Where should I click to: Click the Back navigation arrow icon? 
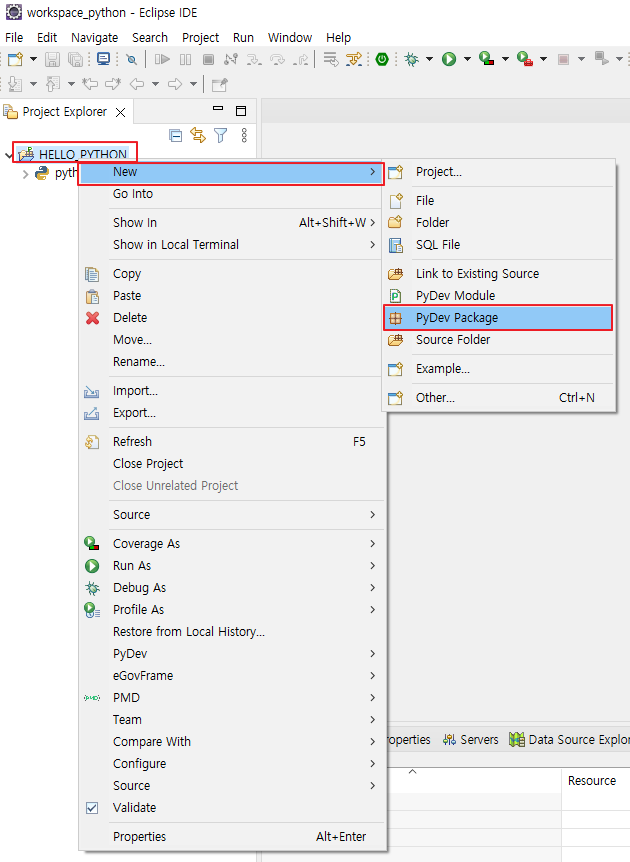click(x=137, y=84)
